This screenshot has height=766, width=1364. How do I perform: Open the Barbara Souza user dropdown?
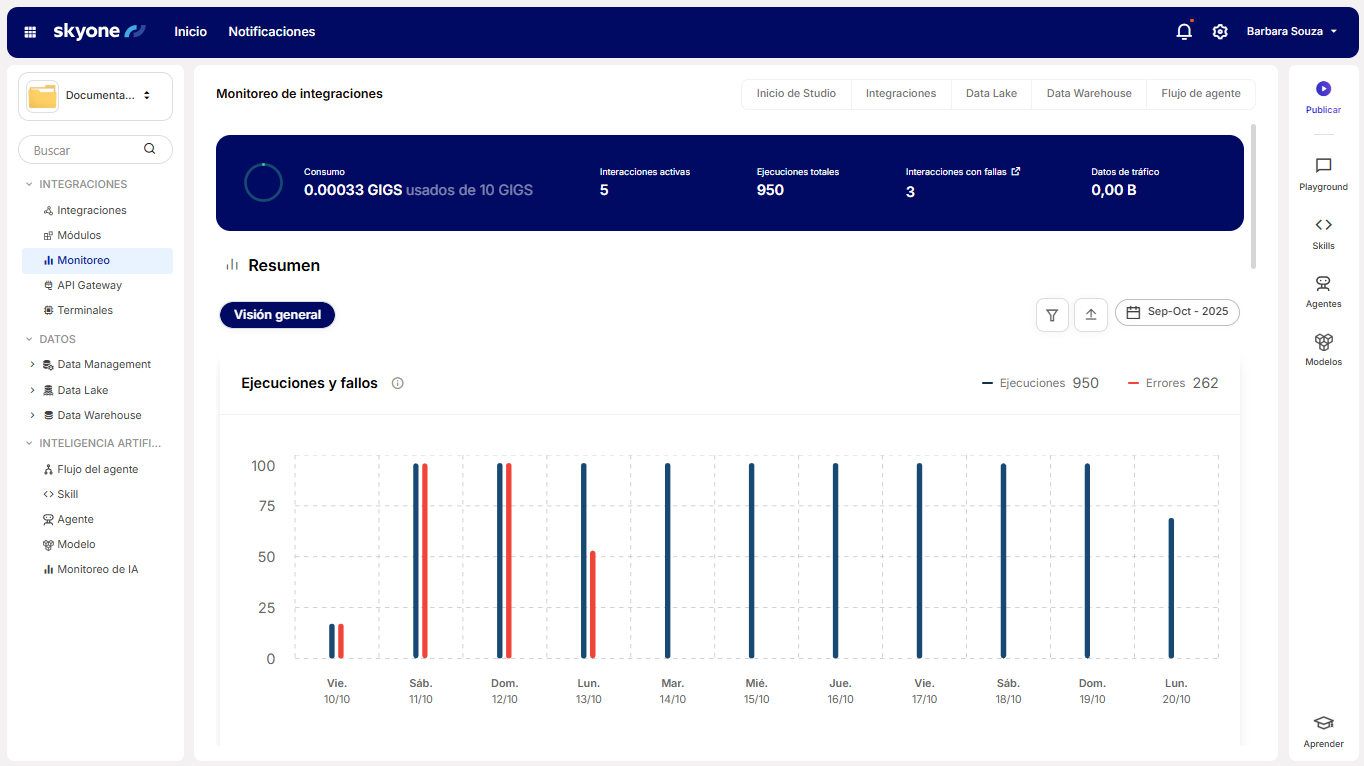1291,32
